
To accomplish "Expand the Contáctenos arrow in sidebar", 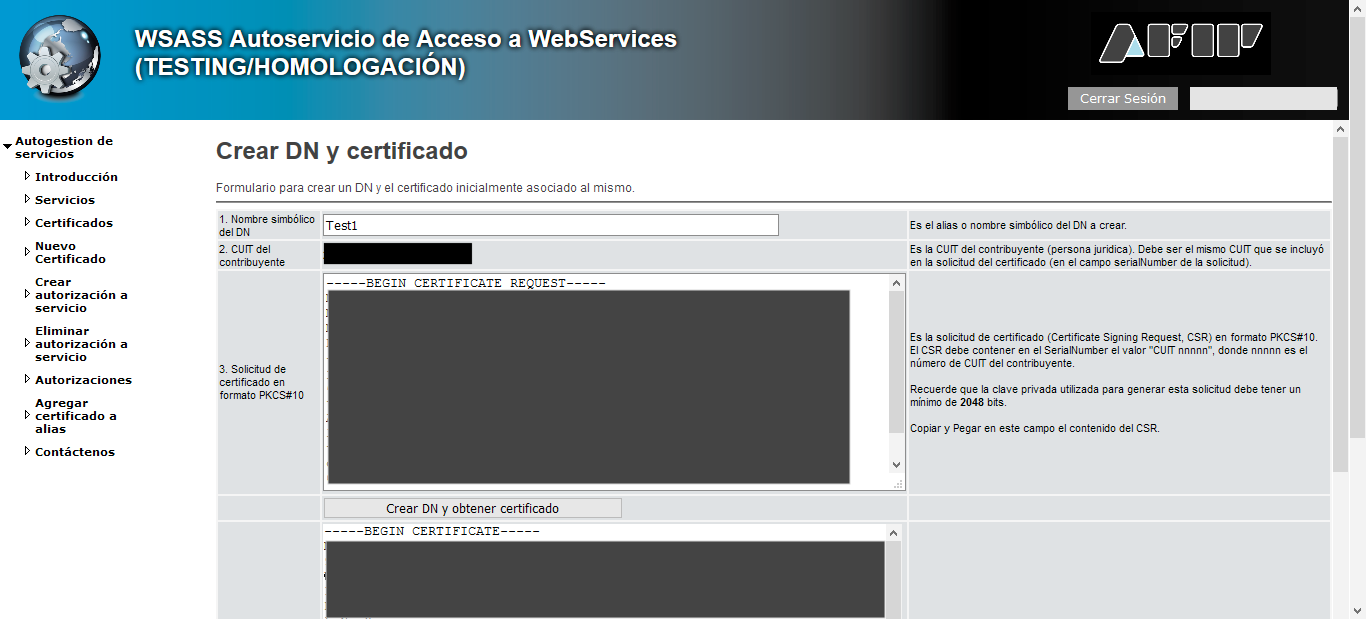I will tap(27, 451).
